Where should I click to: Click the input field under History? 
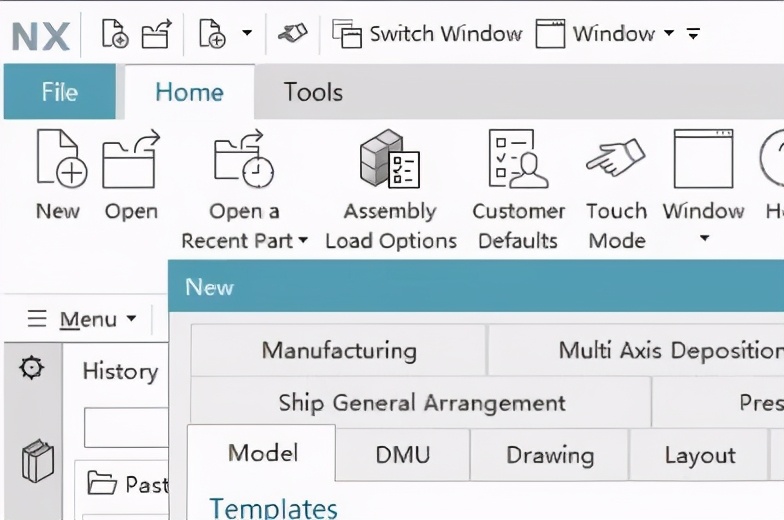(x=126, y=428)
